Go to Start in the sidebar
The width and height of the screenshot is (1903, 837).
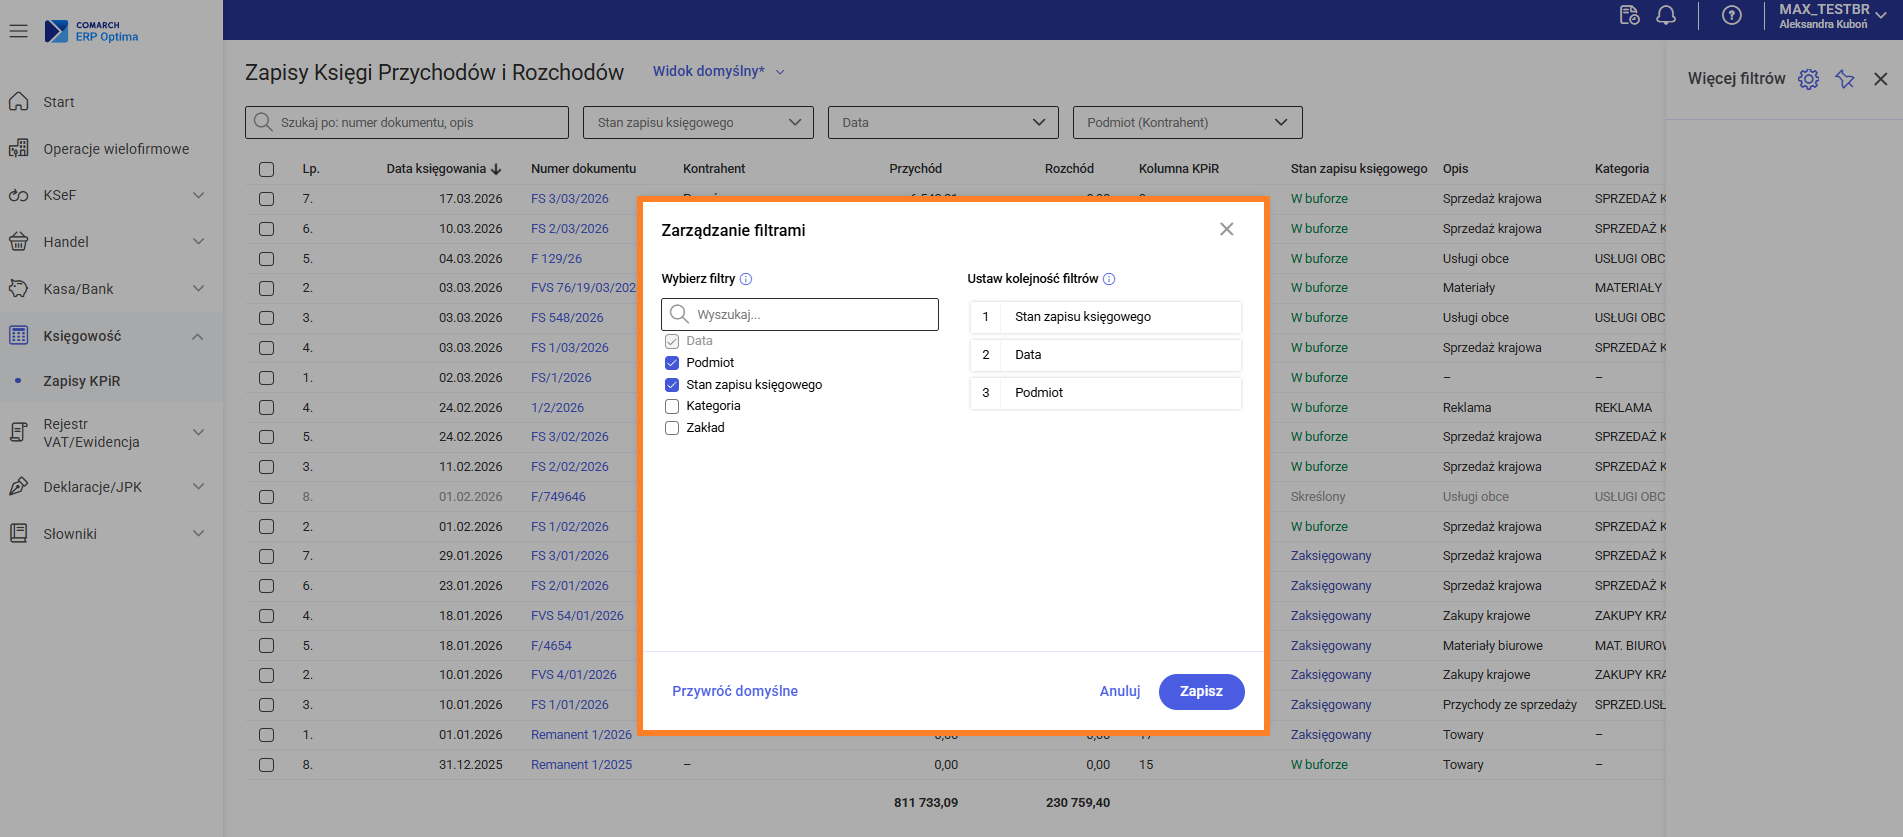(59, 102)
